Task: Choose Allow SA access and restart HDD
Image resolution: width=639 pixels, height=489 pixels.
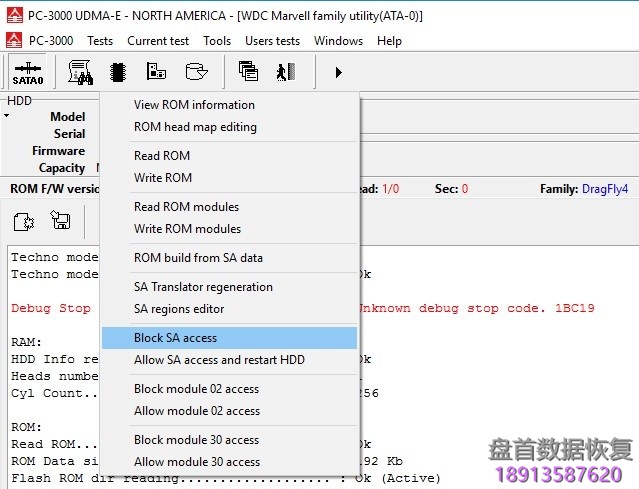Action: (x=229, y=360)
